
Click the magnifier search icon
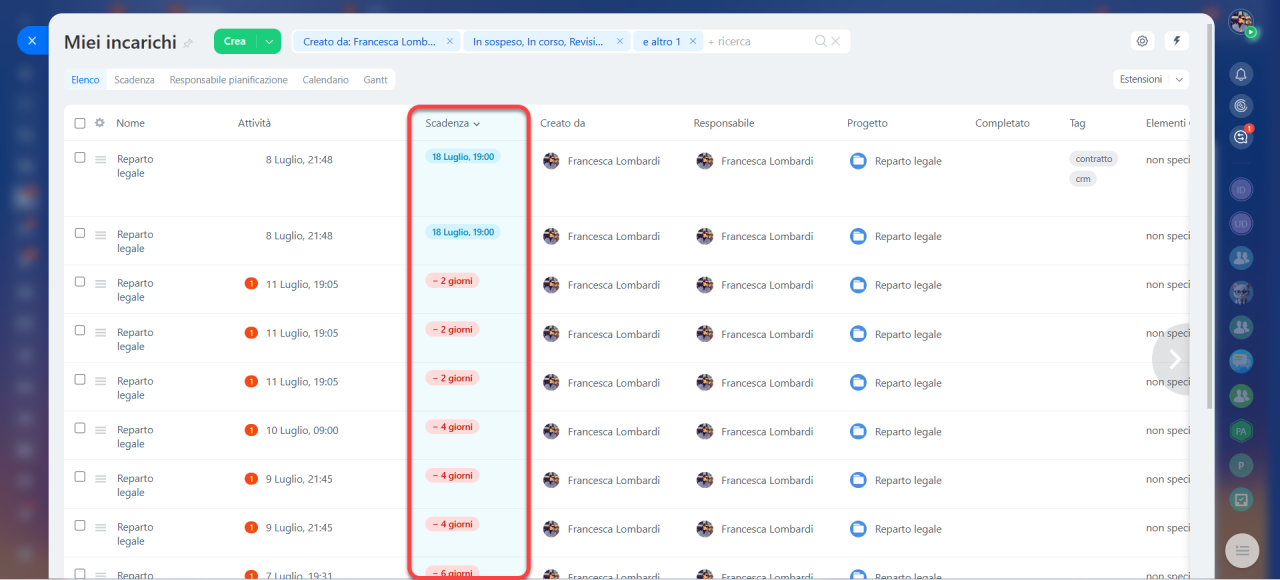821,41
